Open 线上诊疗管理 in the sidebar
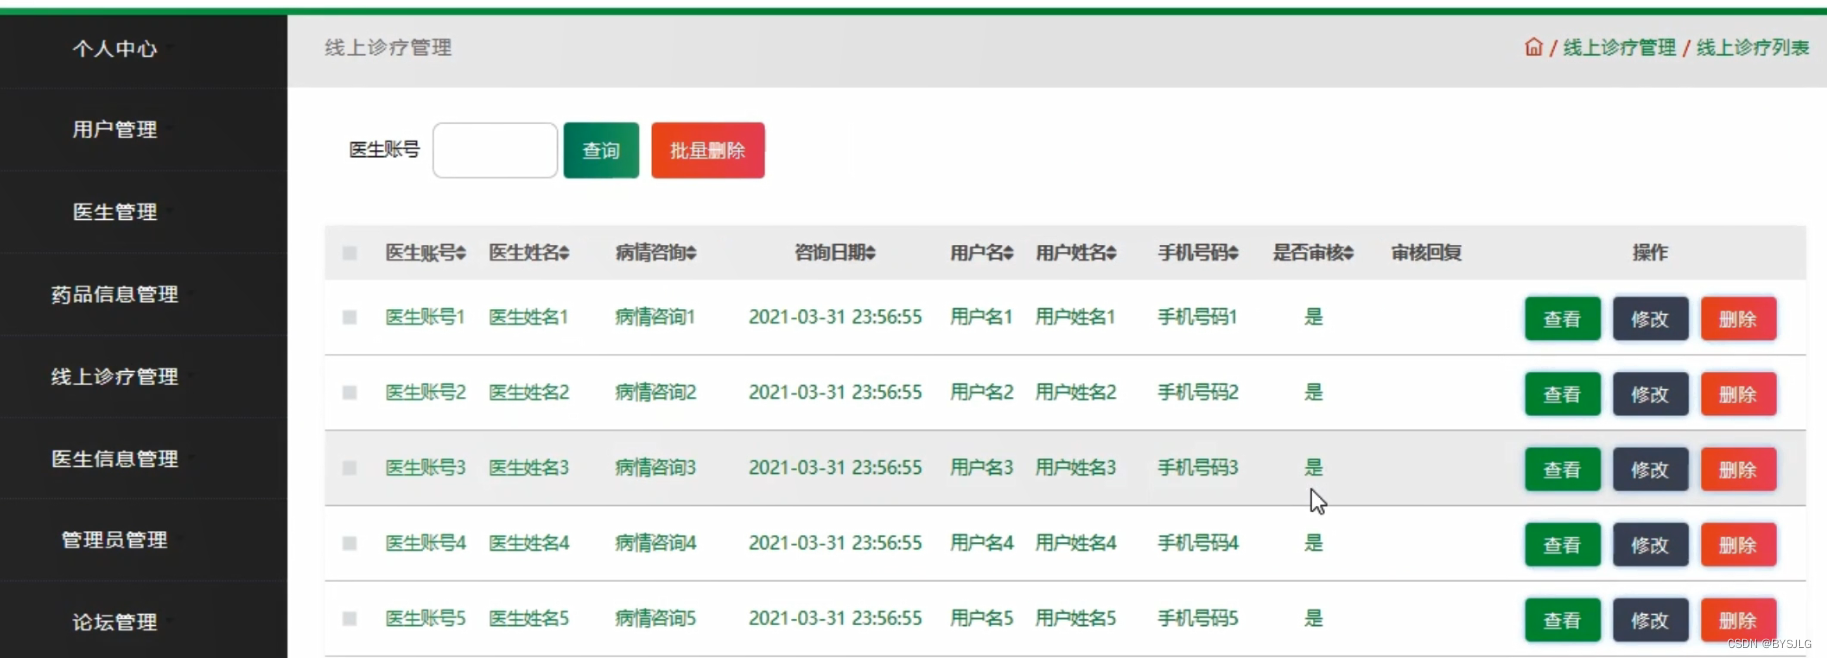The image size is (1827, 658). [114, 376]
